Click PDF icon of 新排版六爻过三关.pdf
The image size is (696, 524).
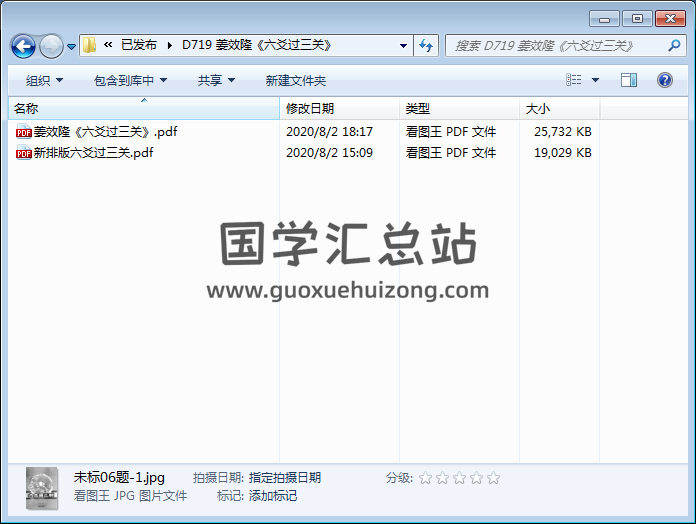(x=24, y=153)
